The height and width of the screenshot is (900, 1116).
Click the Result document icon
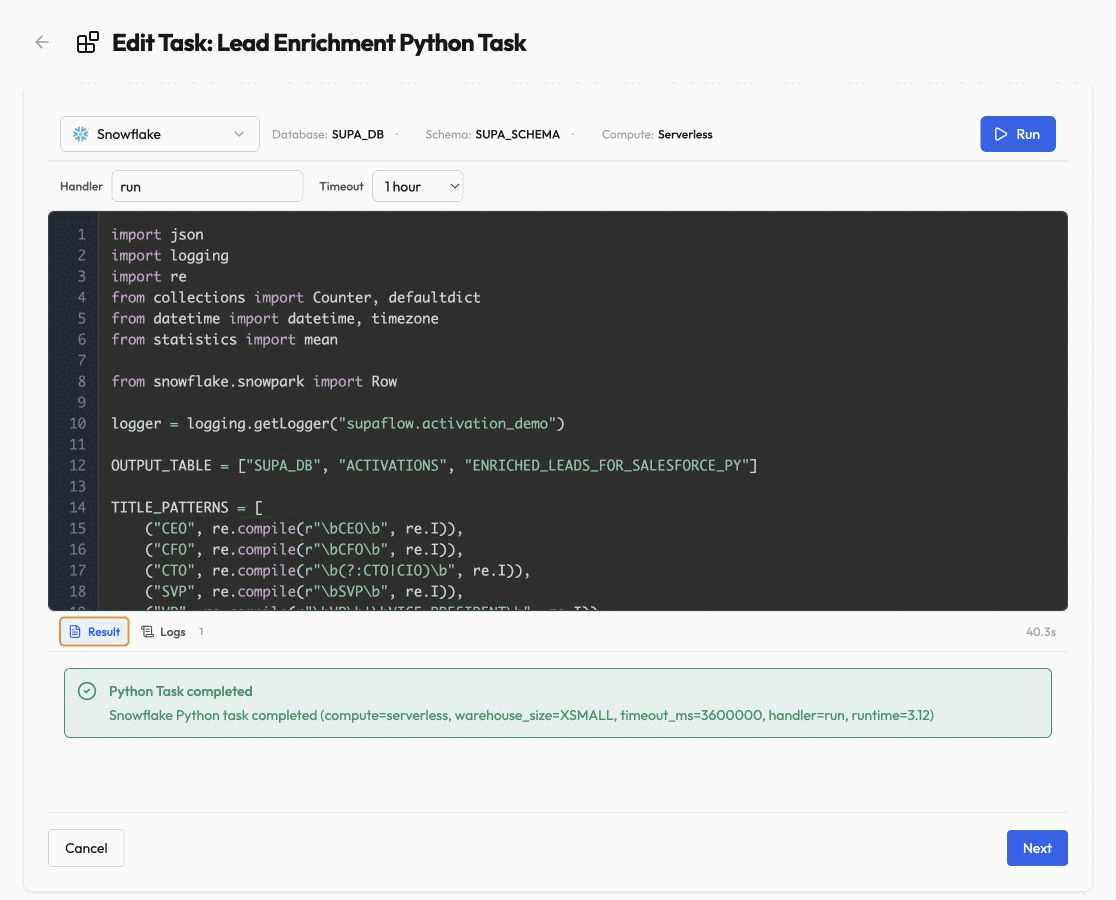[75, 632]
